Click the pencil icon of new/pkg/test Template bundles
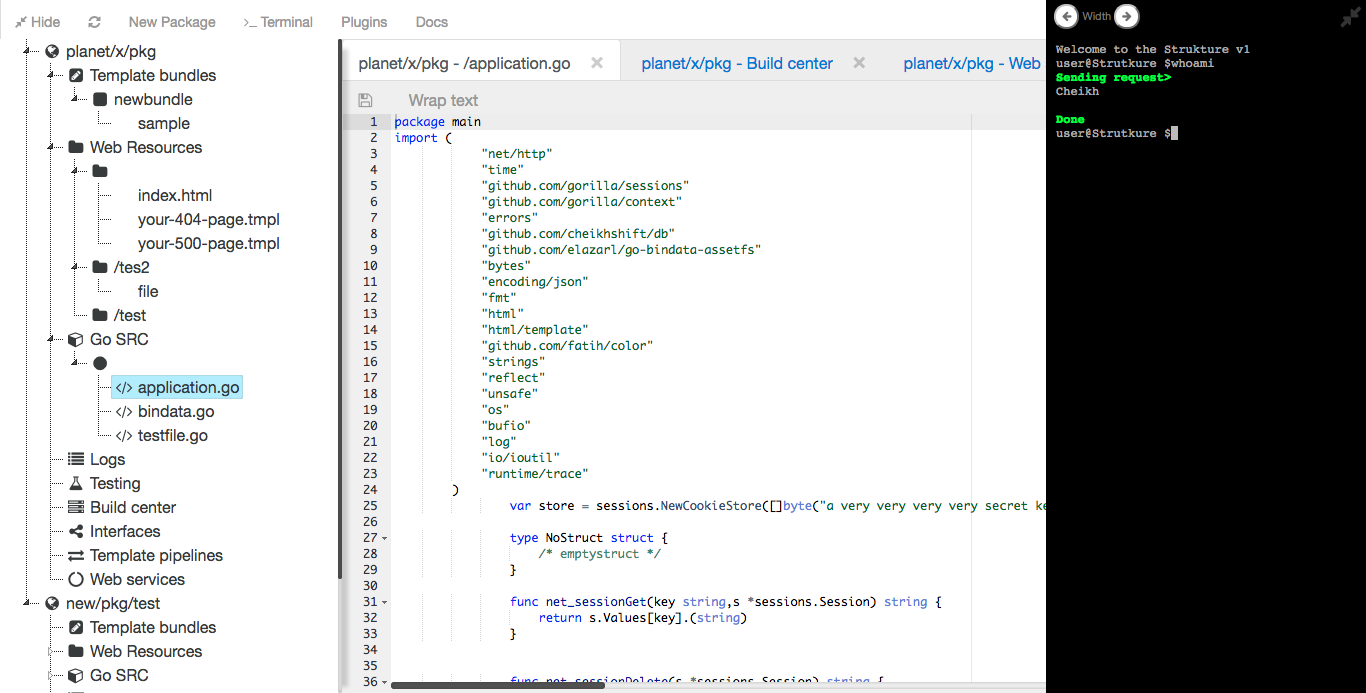Image resolution: width=1366 pixels, height=693 pixels. pos(76,628)
